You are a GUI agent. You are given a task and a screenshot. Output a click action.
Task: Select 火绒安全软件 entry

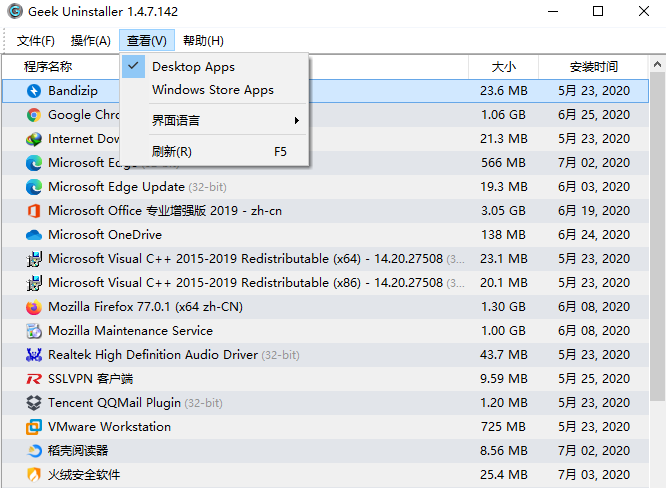click(x=325, y=475)
